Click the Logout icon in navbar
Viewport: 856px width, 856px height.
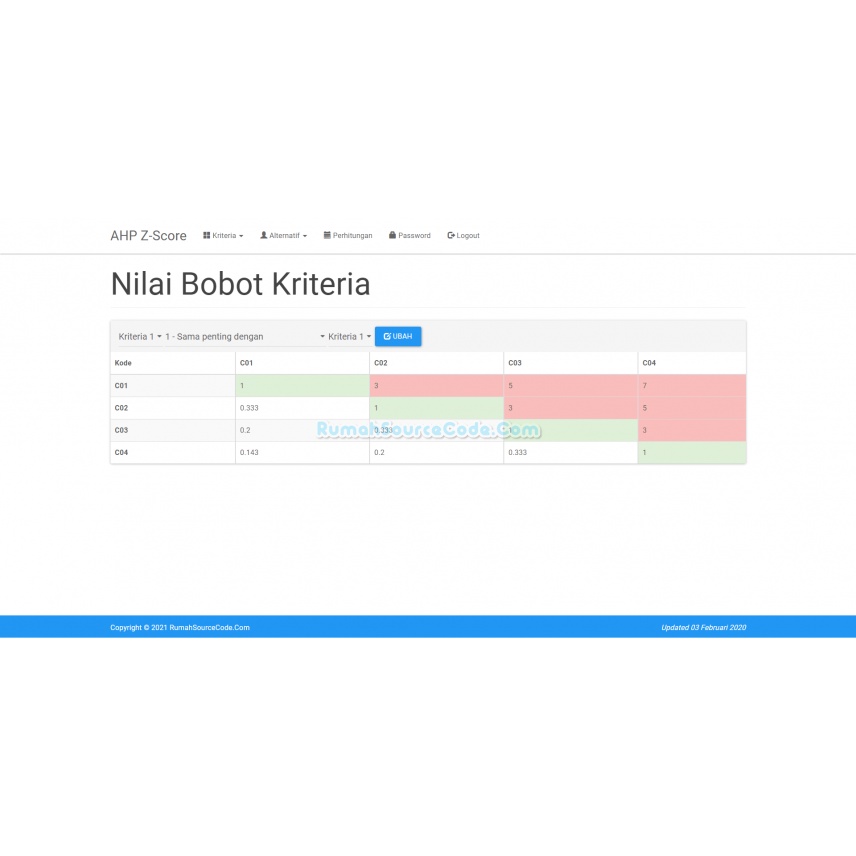coord(451,236)
